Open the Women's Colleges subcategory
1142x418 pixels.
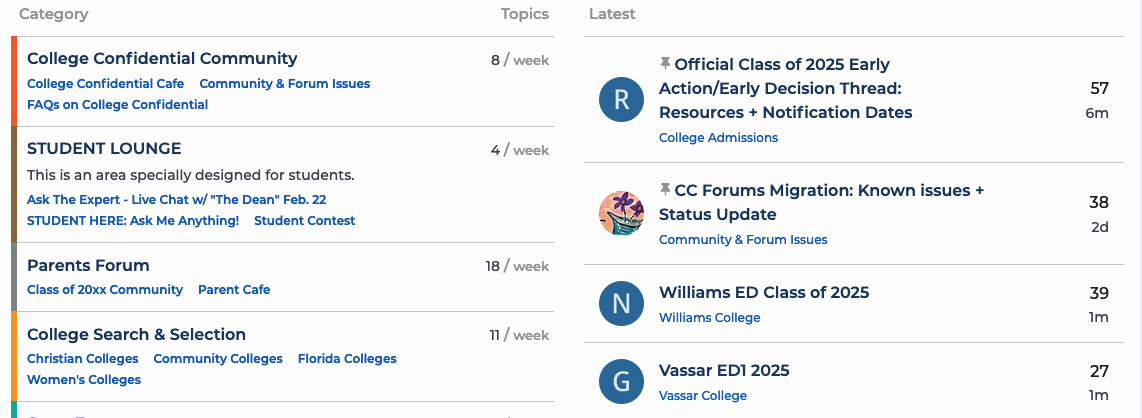tap(84, 379)
